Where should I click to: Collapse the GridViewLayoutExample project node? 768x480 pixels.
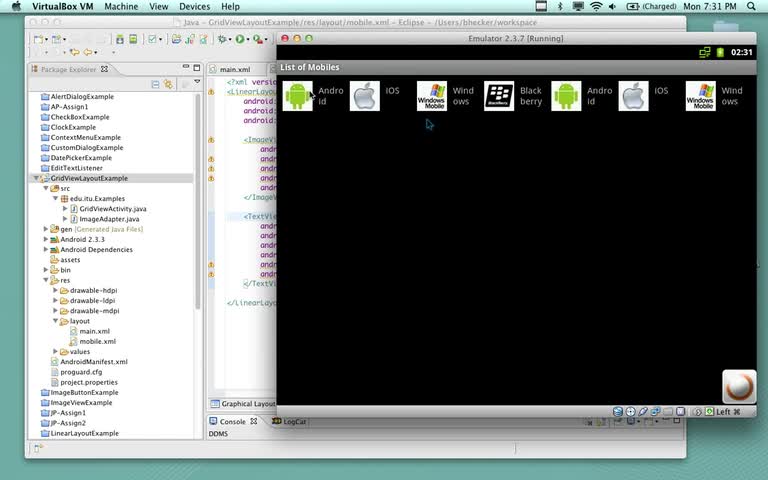pos(36,178)
